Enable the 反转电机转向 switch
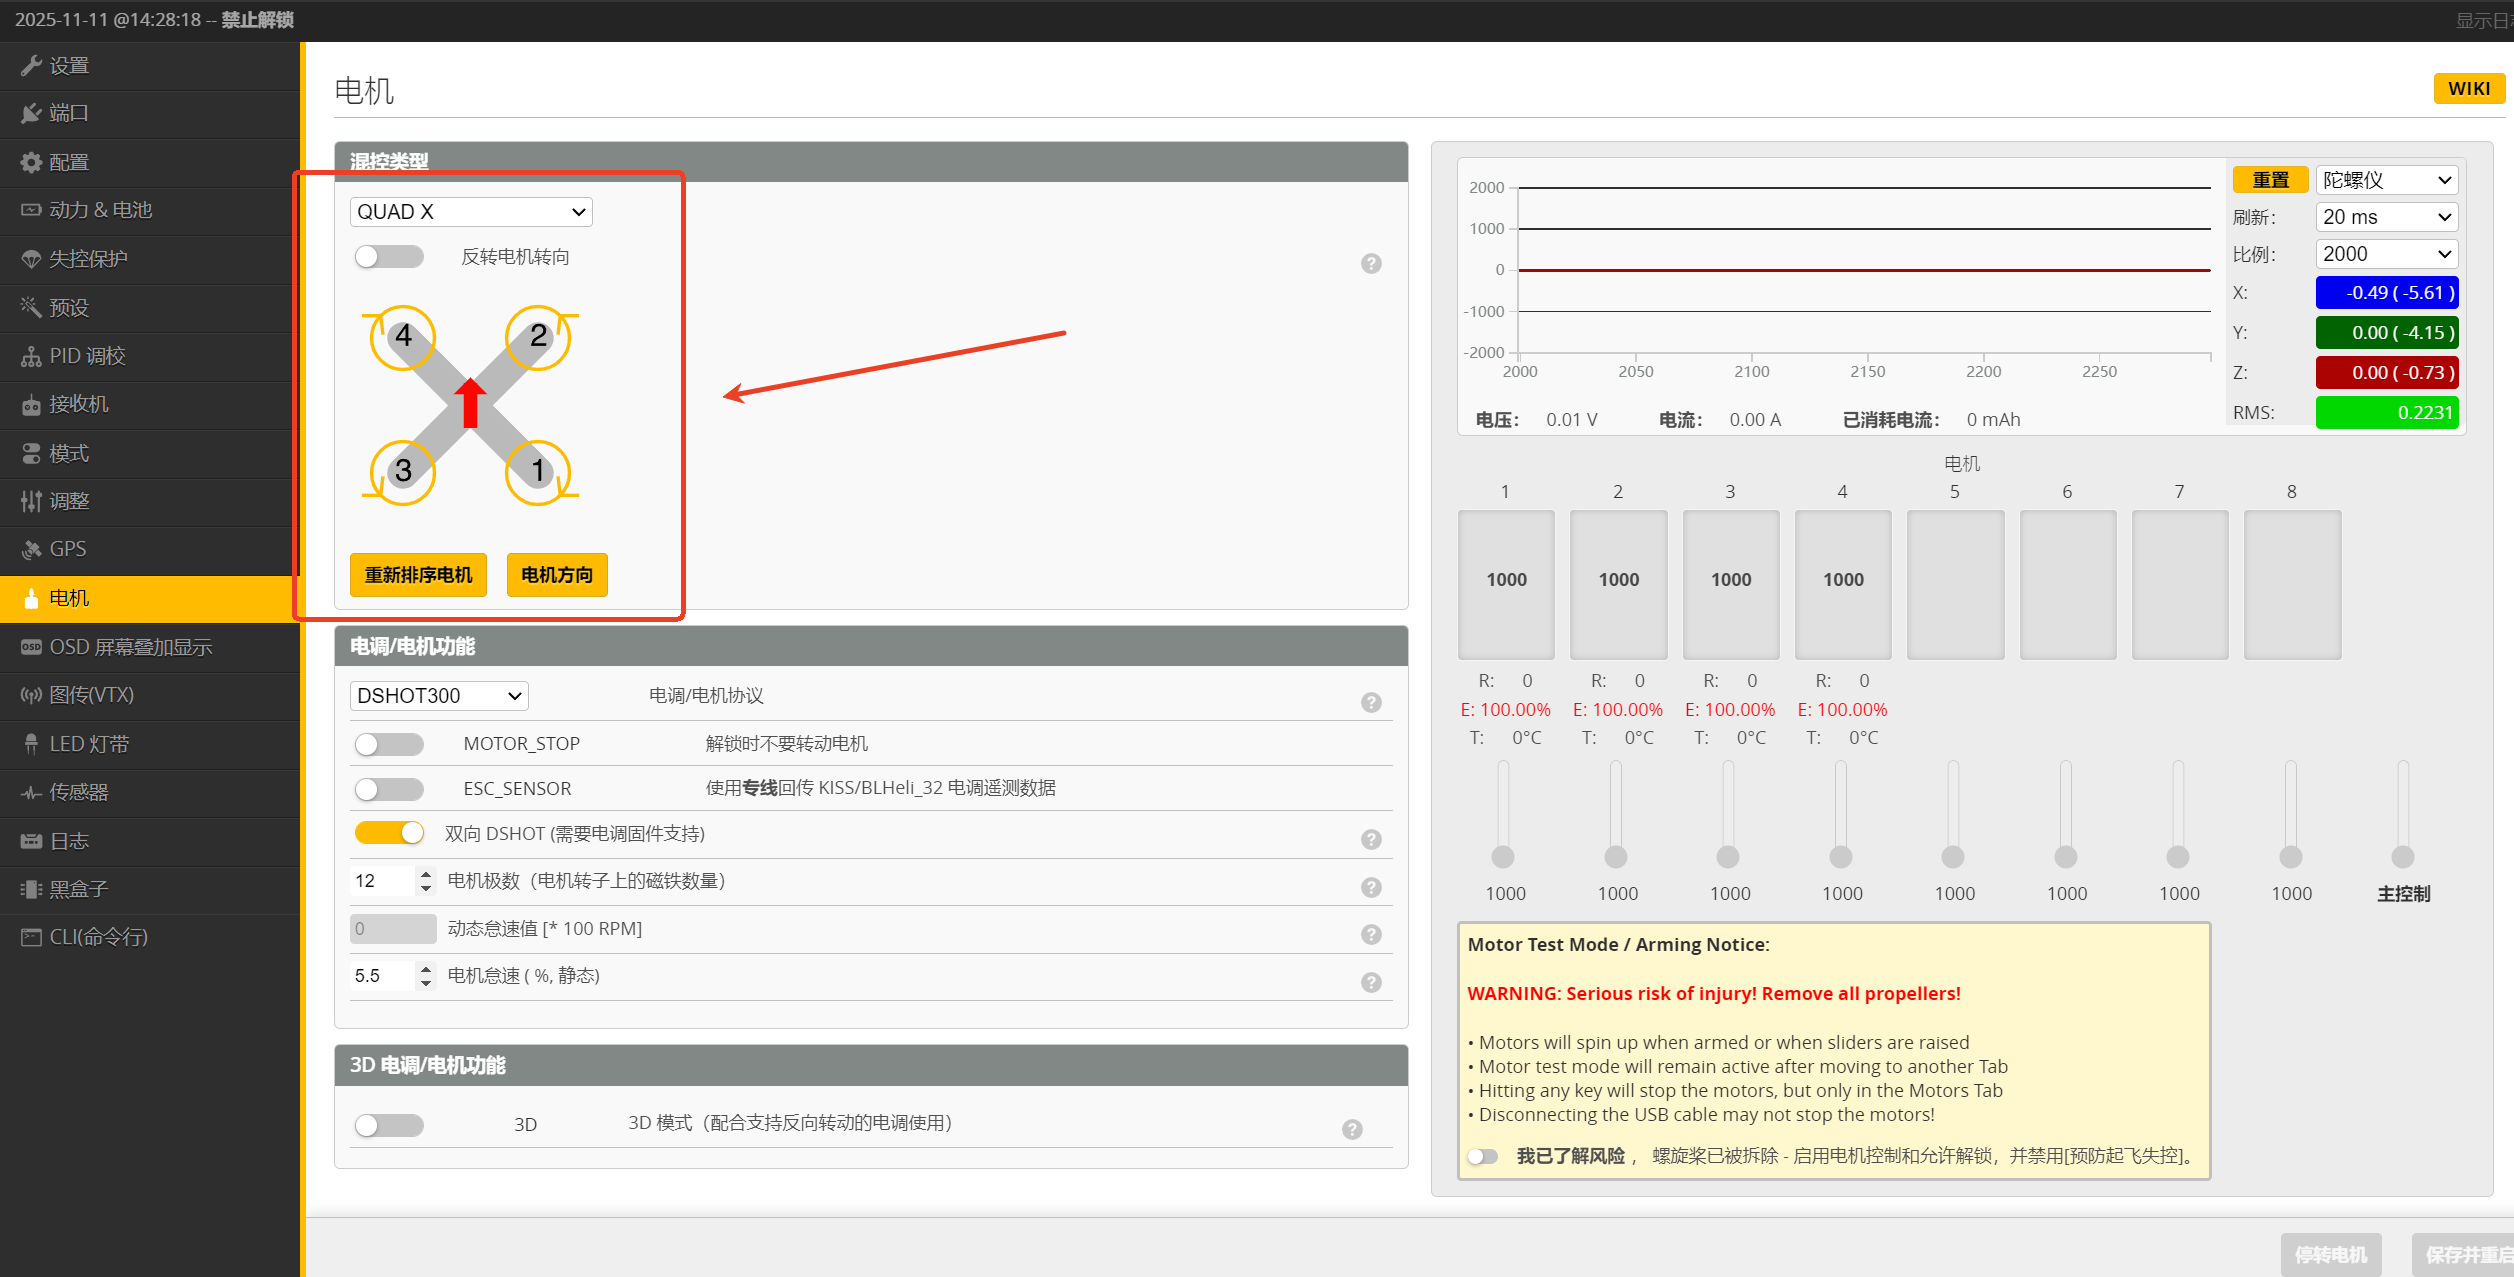Screen dimensions: 2514x1277 (x=389, y=257)
